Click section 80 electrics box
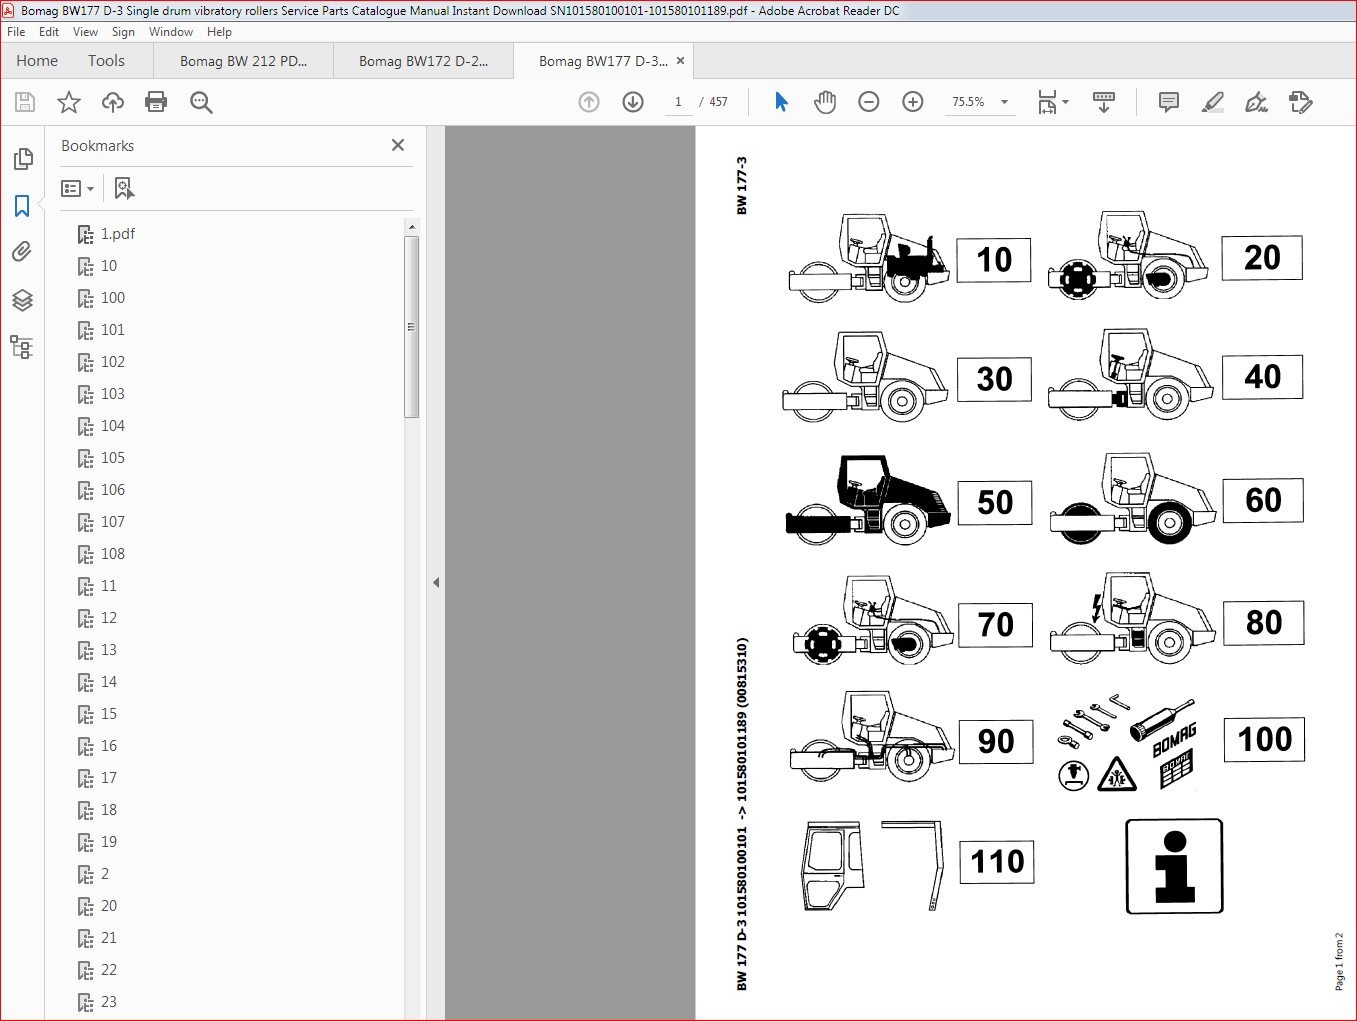Image resolution: width=1357 pixels, height=1021 pixels. pos(1264,623)
